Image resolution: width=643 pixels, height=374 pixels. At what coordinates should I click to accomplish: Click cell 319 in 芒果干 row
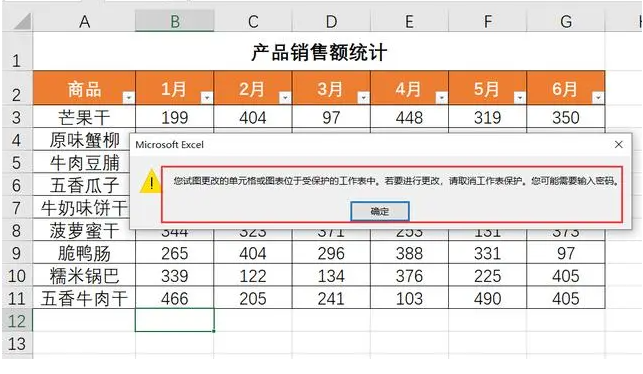(x=488, y=117)
